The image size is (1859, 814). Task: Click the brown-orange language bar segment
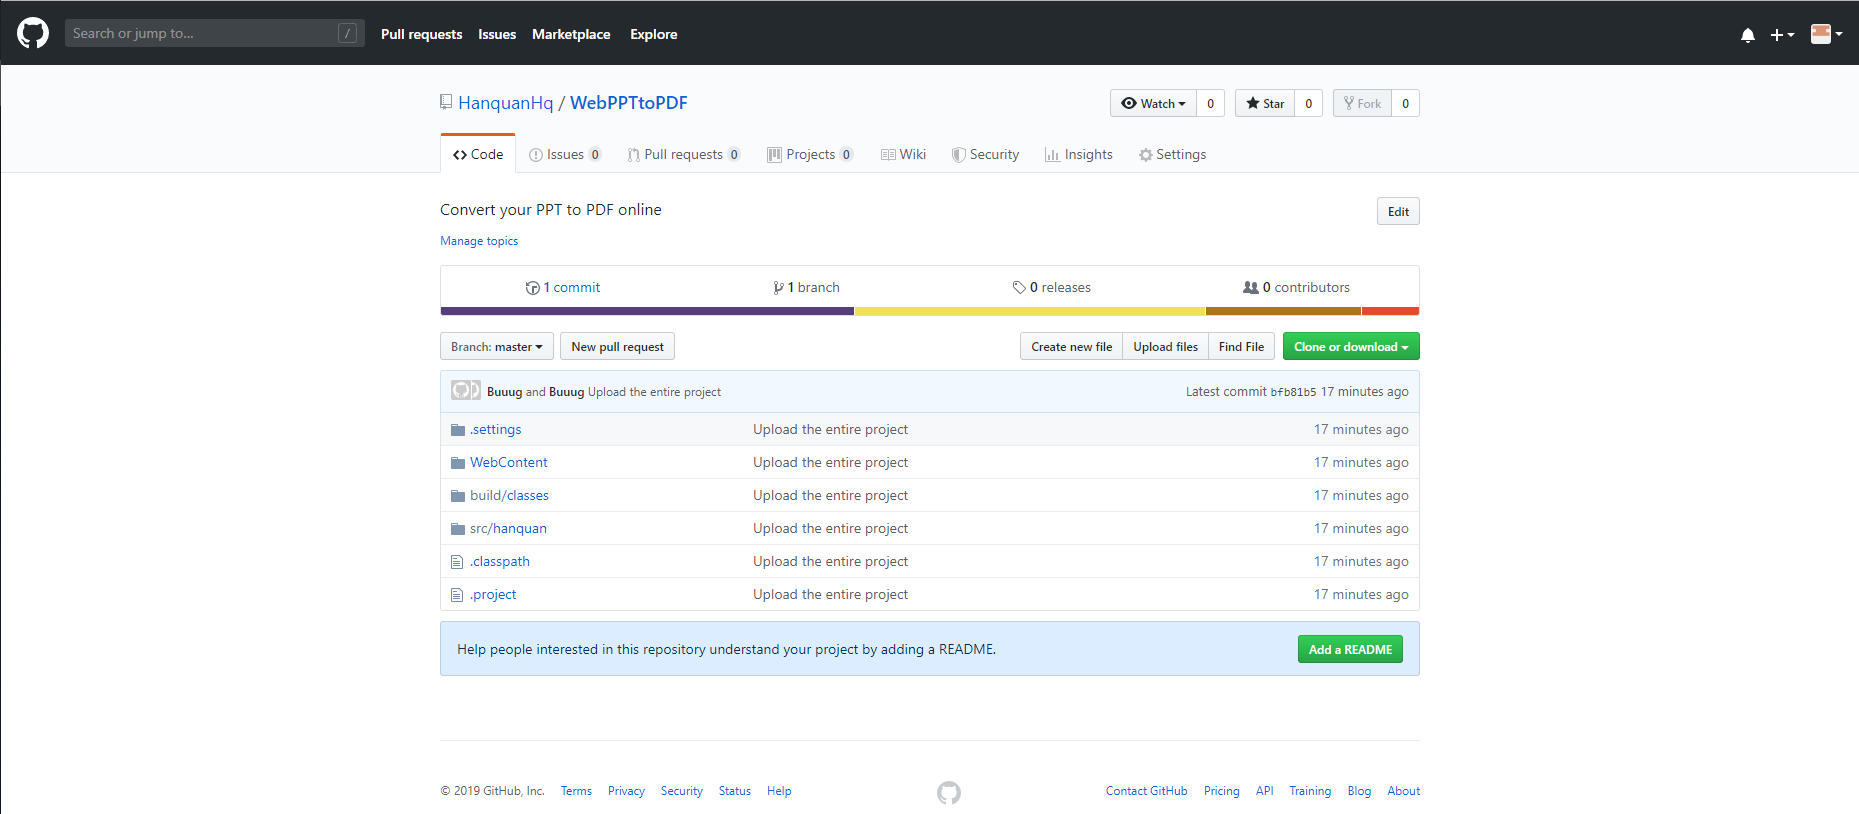(1284, 311)
